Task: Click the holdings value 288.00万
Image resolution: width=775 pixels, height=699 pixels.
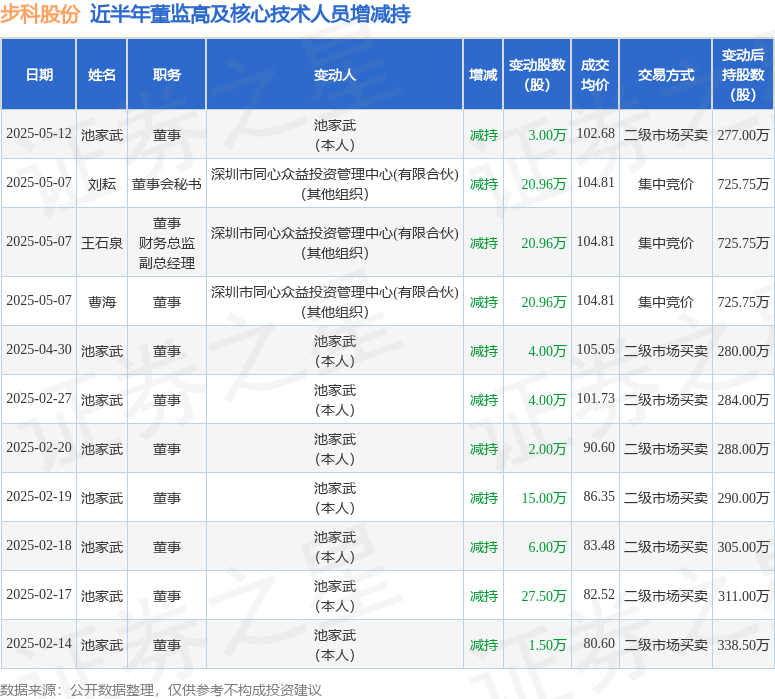Action: 743,448
